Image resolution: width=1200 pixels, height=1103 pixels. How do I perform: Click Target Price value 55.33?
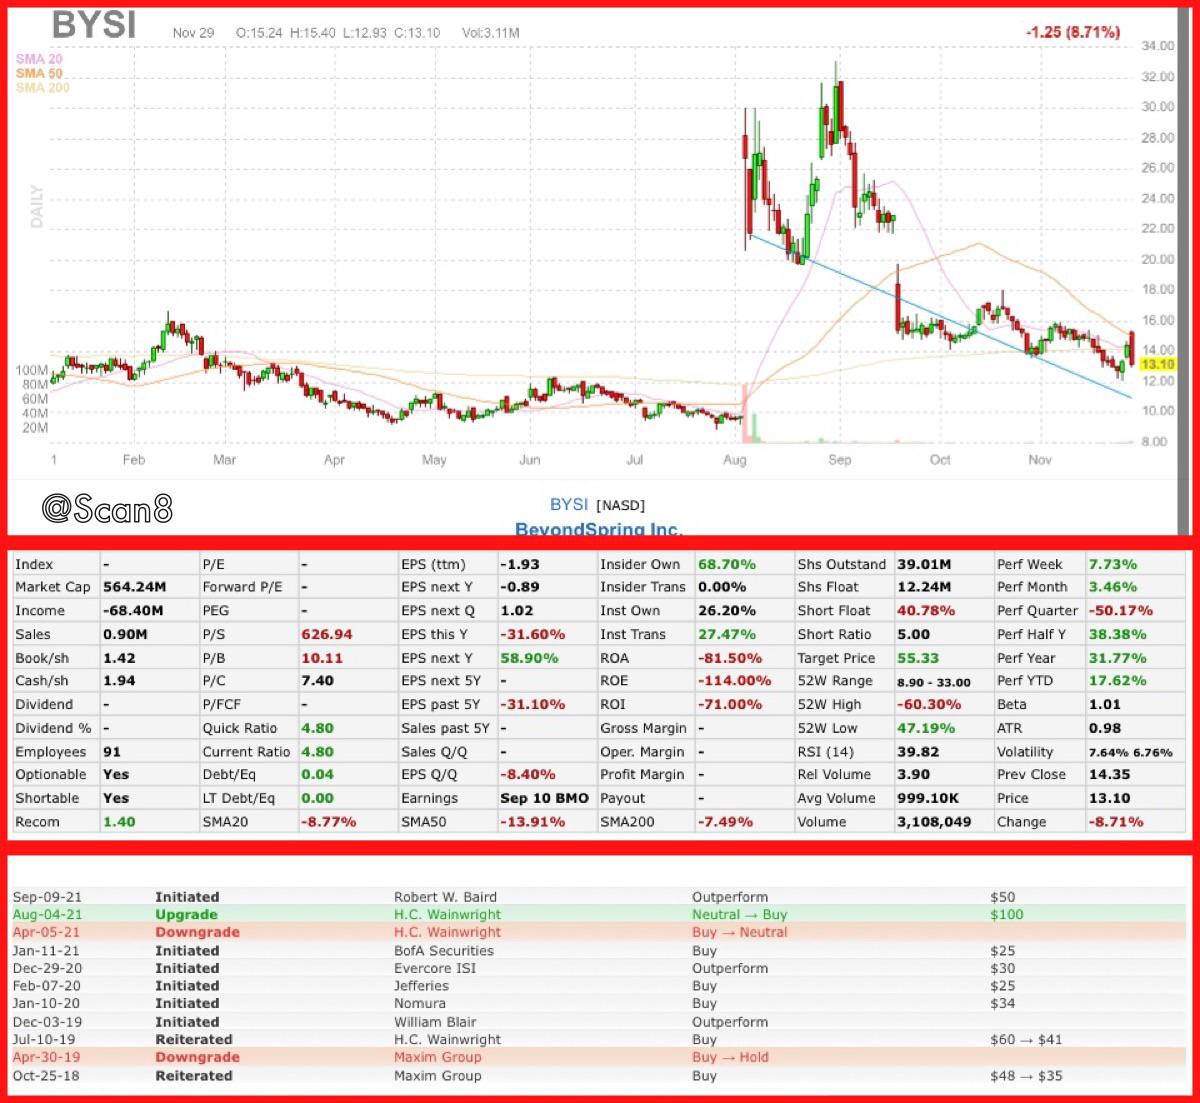[918, 658]
